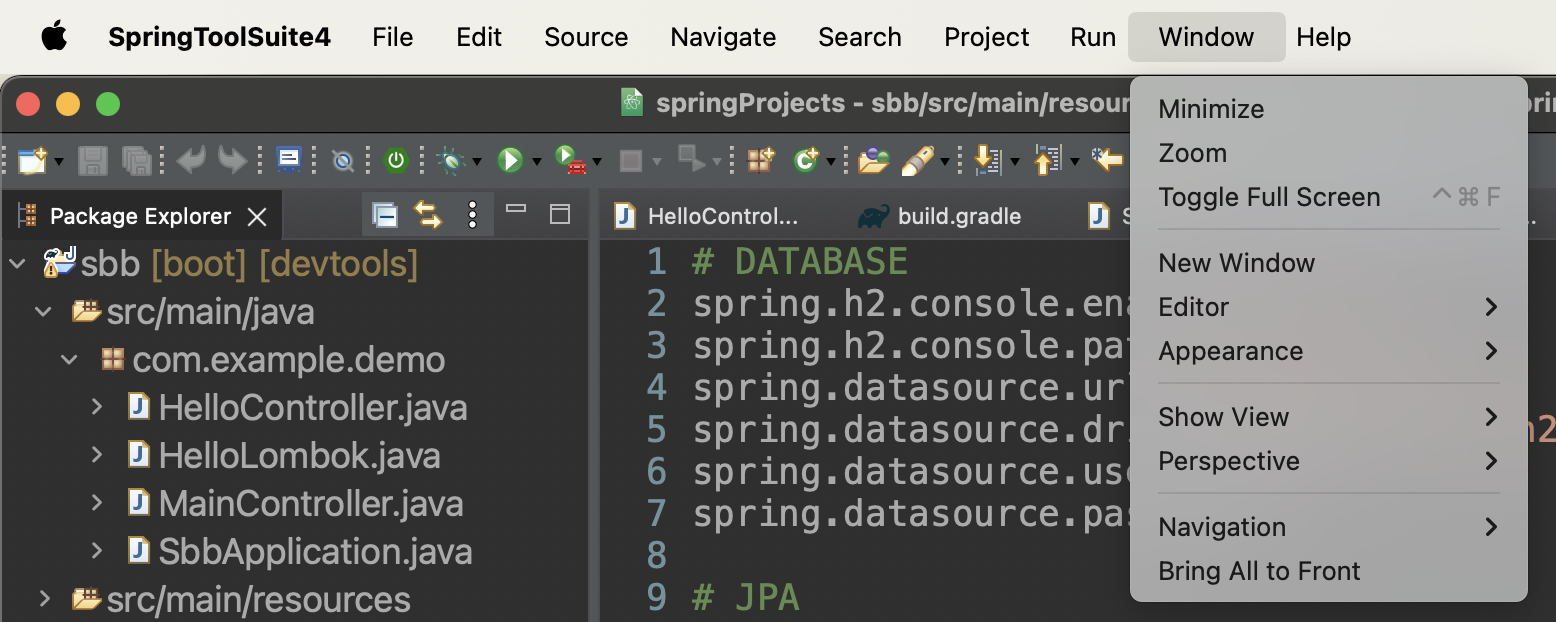This screenshot has width=1556, height=622.
Task: Minimize the Package Explorer view
Action: click(516, 209)
